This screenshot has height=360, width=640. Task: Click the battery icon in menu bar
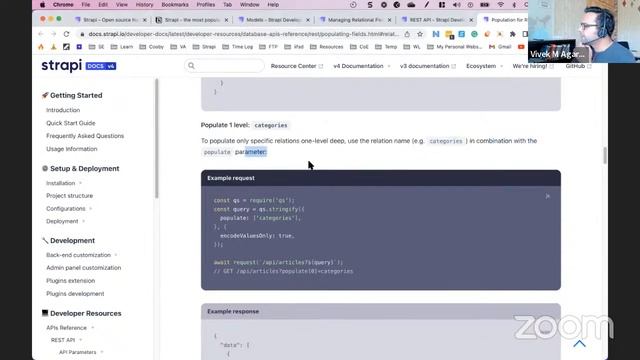click(484, 5)
